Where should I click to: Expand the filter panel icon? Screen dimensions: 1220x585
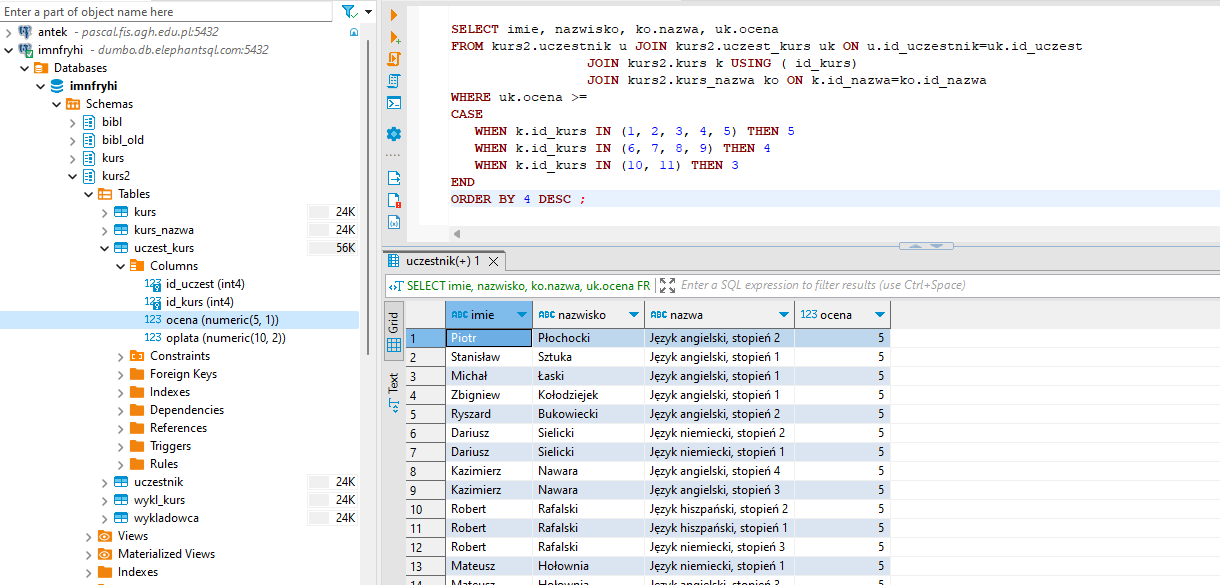tap(668, 285)
